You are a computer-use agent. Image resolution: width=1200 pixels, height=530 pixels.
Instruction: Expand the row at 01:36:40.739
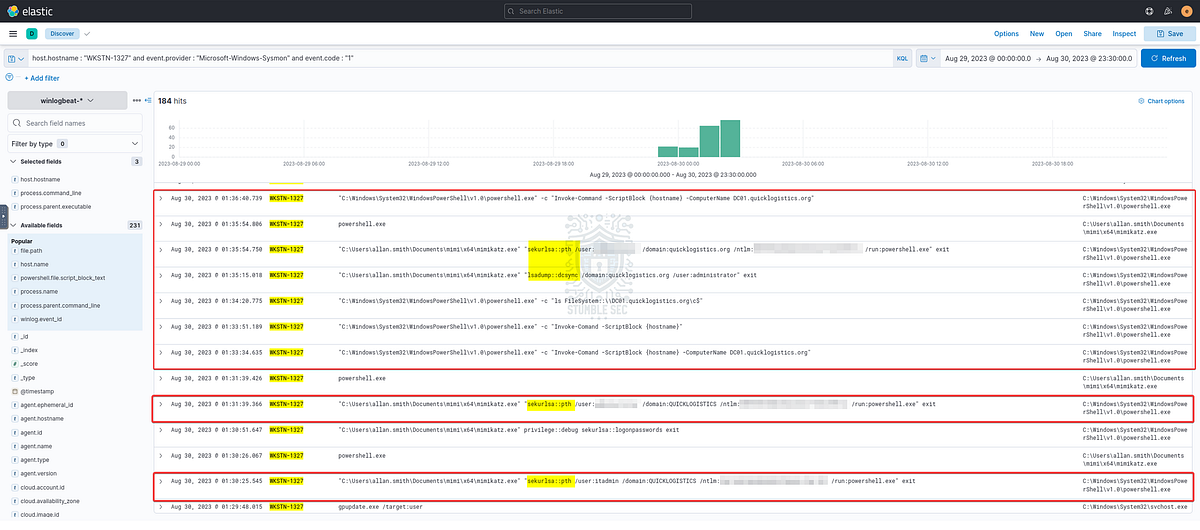pyautogui.click(x=161, y=198)
